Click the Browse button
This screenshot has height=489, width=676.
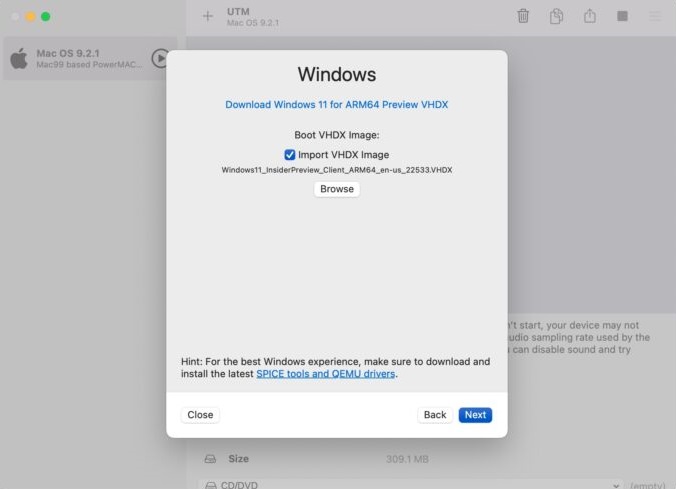coord(337,189)
